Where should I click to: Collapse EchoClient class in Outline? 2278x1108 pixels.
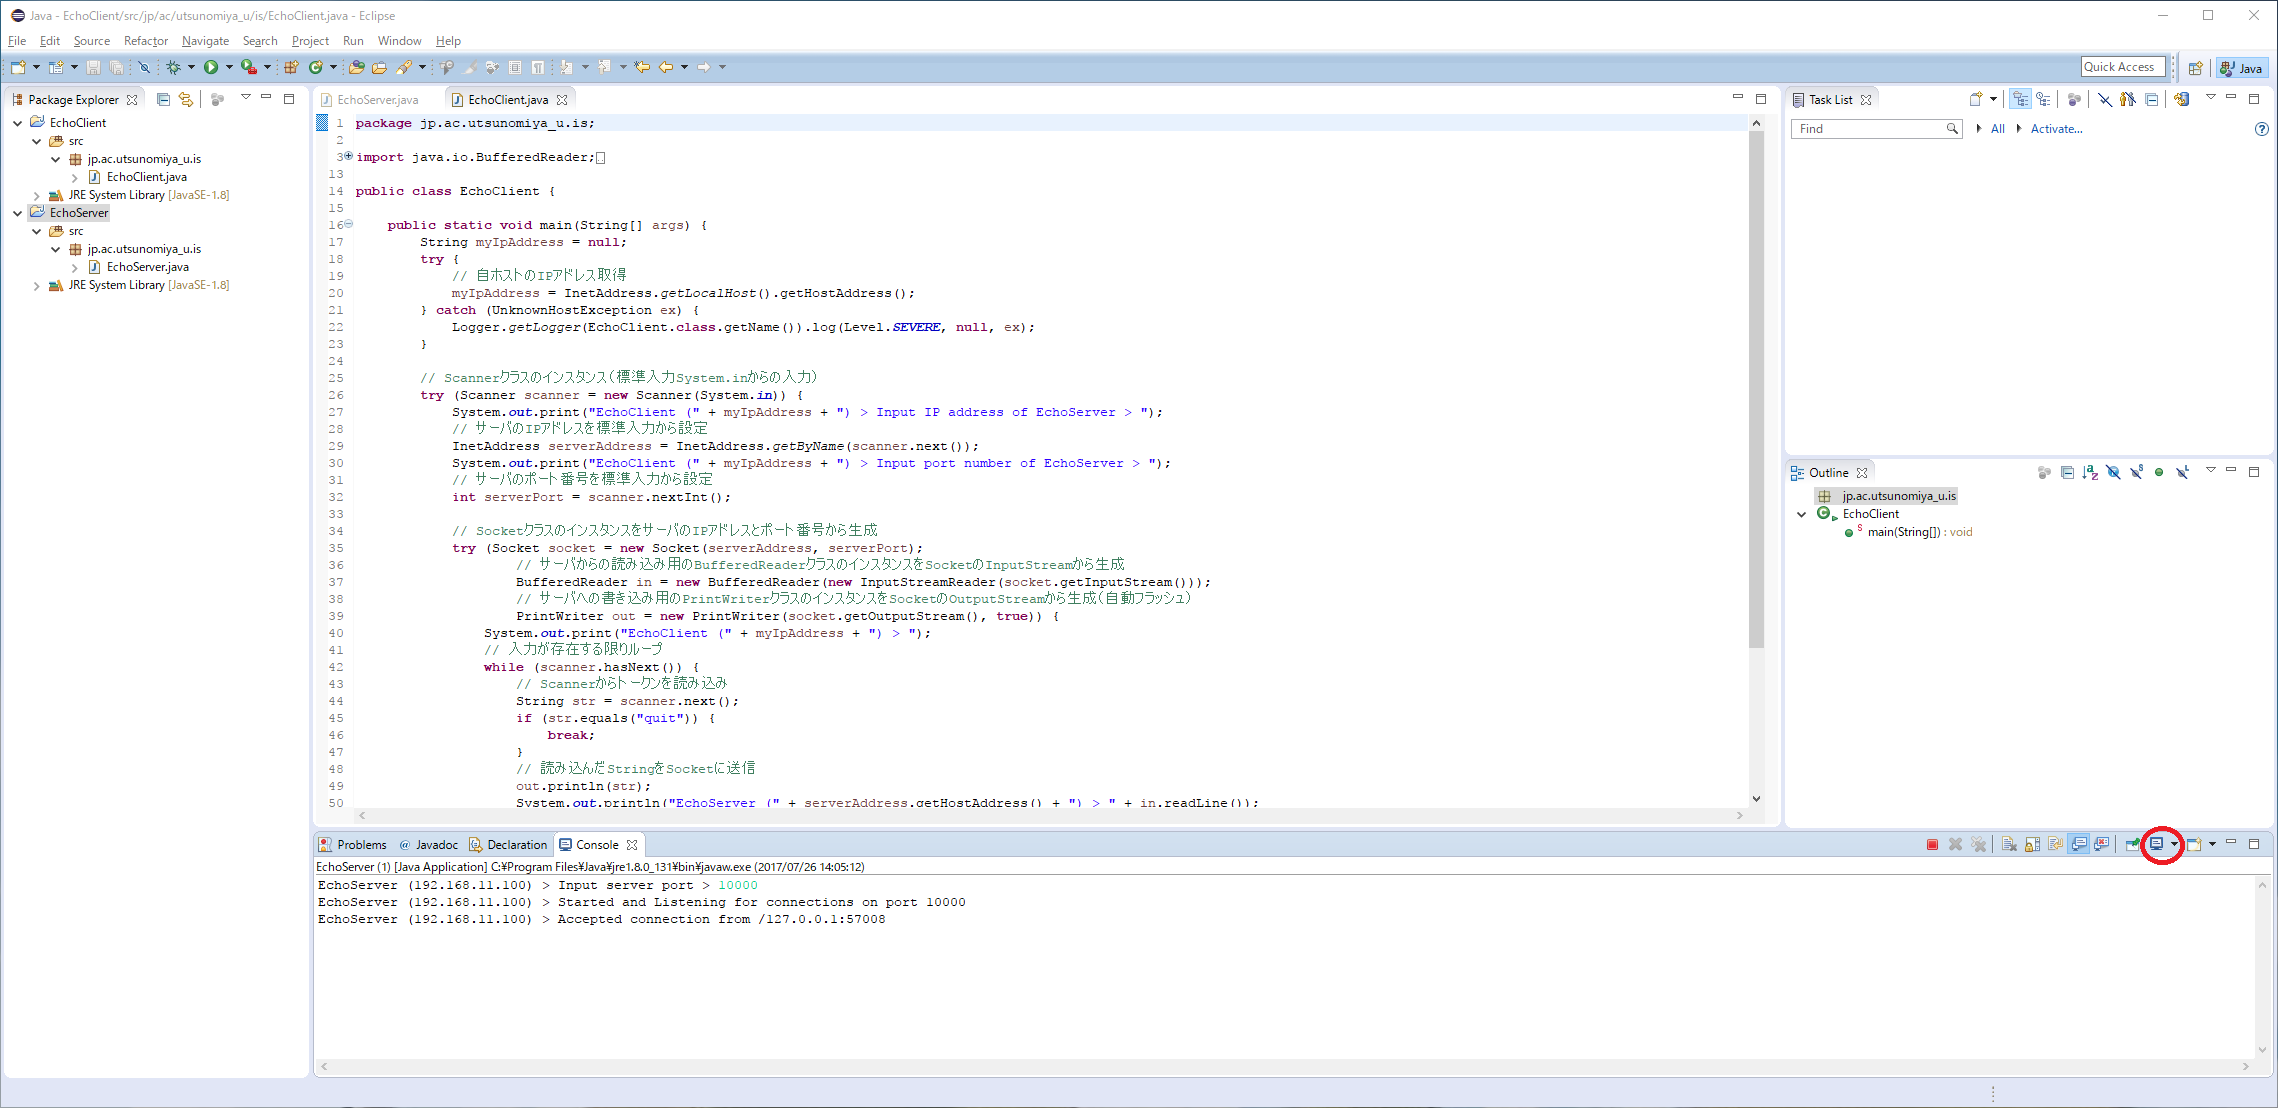click(1802, 514)
